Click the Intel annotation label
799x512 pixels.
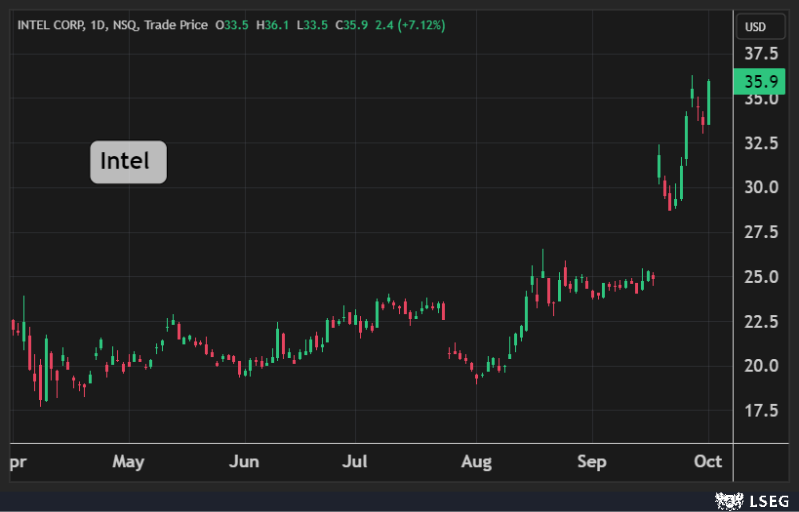coord(128,161)
